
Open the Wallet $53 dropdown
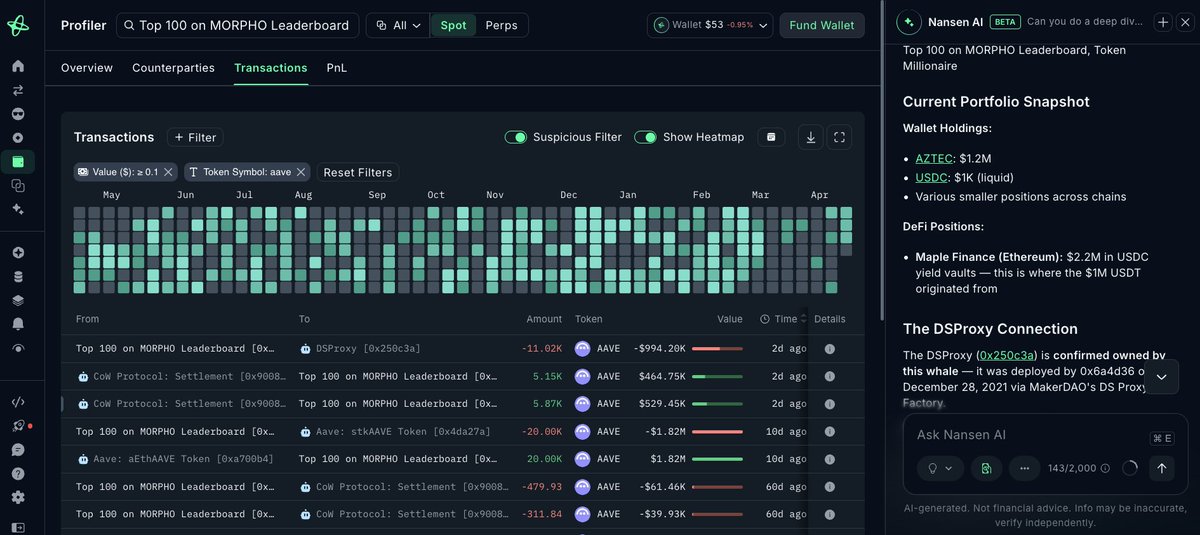click(x=710, y=25)
